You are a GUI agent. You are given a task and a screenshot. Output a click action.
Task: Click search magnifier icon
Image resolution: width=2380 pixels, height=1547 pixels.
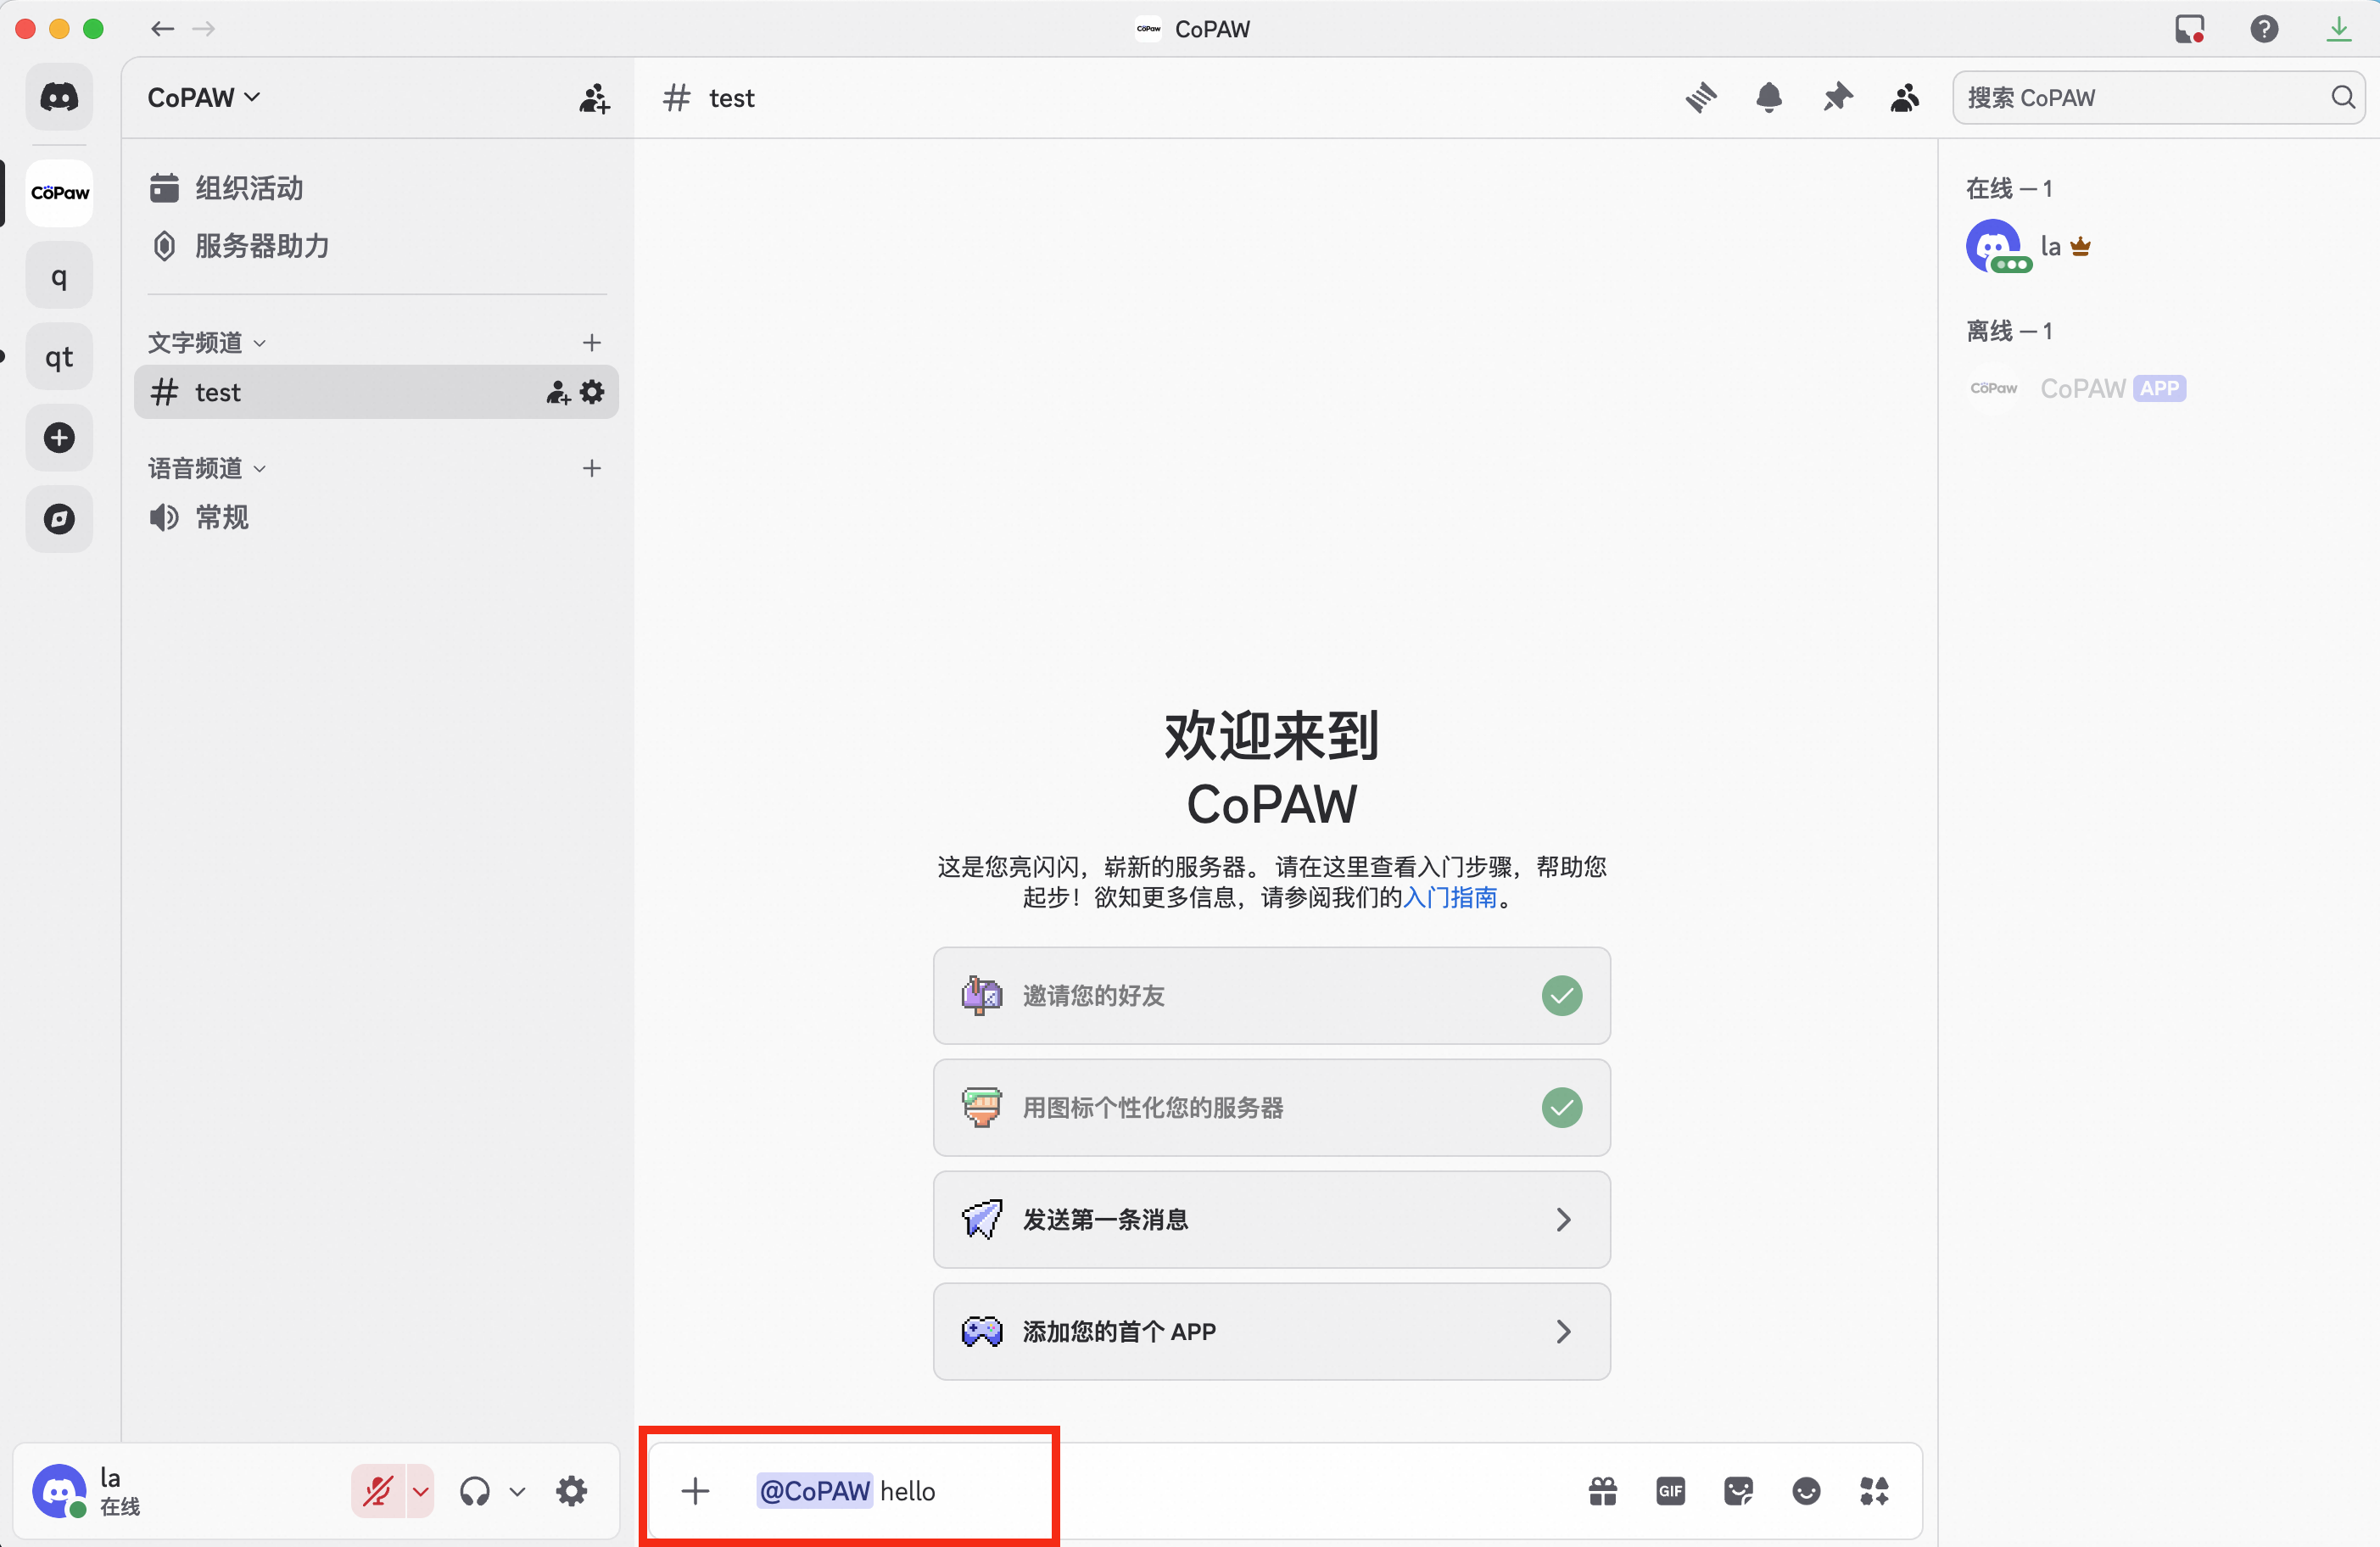point(2343,97)
